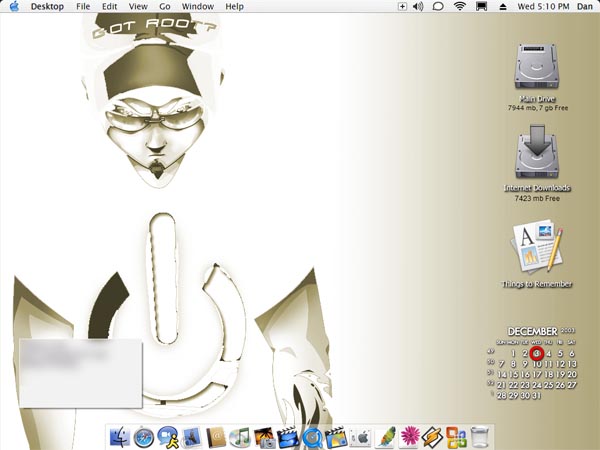Click the display monitor menu bar icon

(481, 7)
